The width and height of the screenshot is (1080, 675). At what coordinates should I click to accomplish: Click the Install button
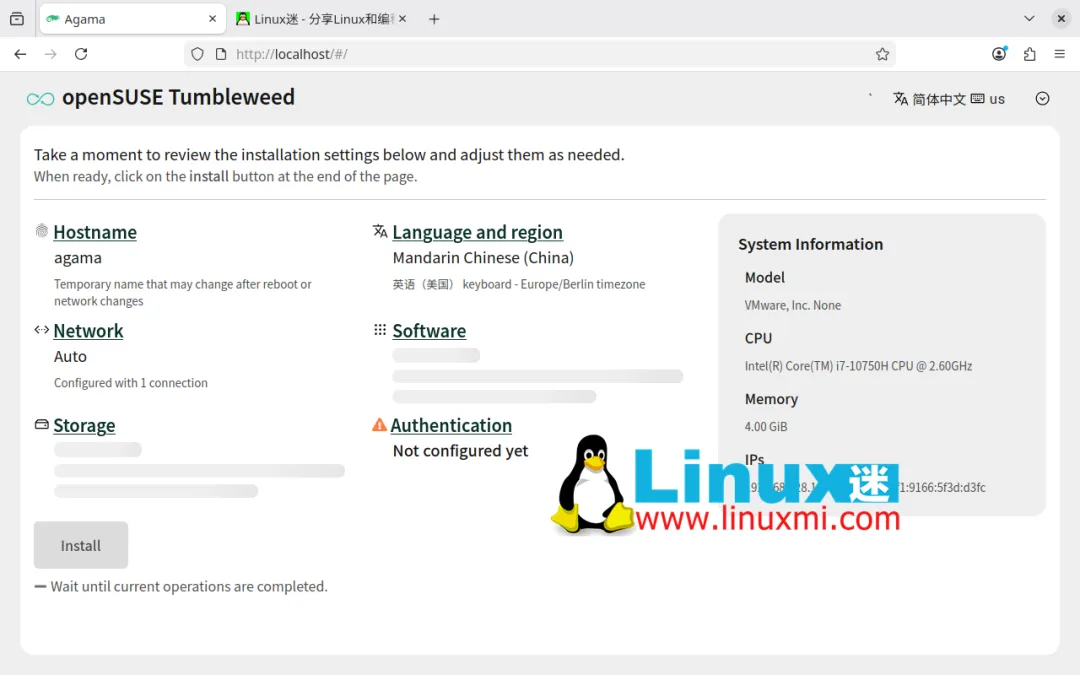(81, 545)
